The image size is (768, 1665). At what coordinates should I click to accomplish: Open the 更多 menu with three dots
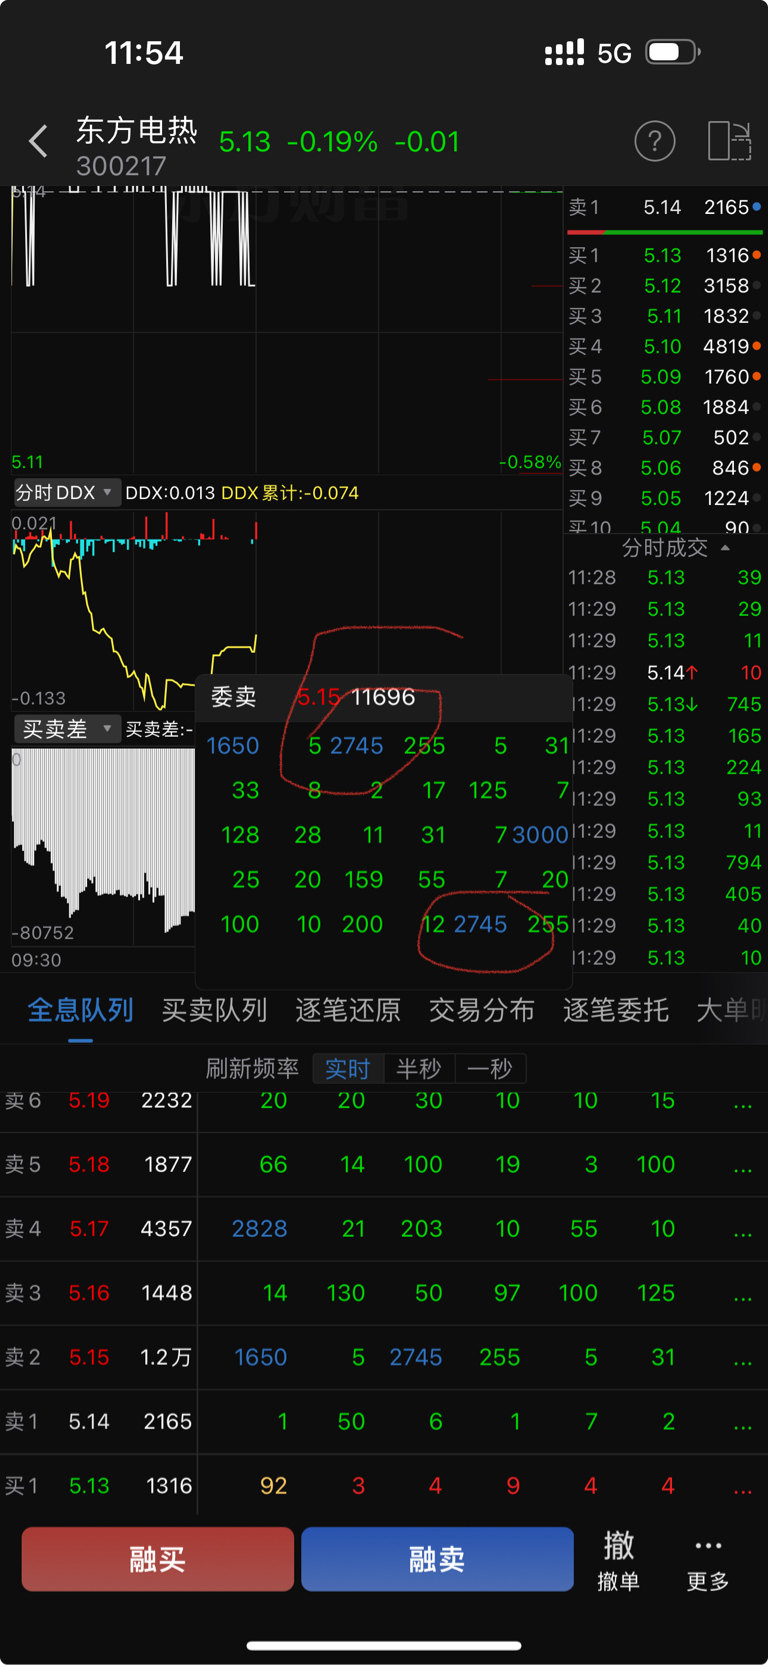pyautogui.click(x=708, y=1564)
